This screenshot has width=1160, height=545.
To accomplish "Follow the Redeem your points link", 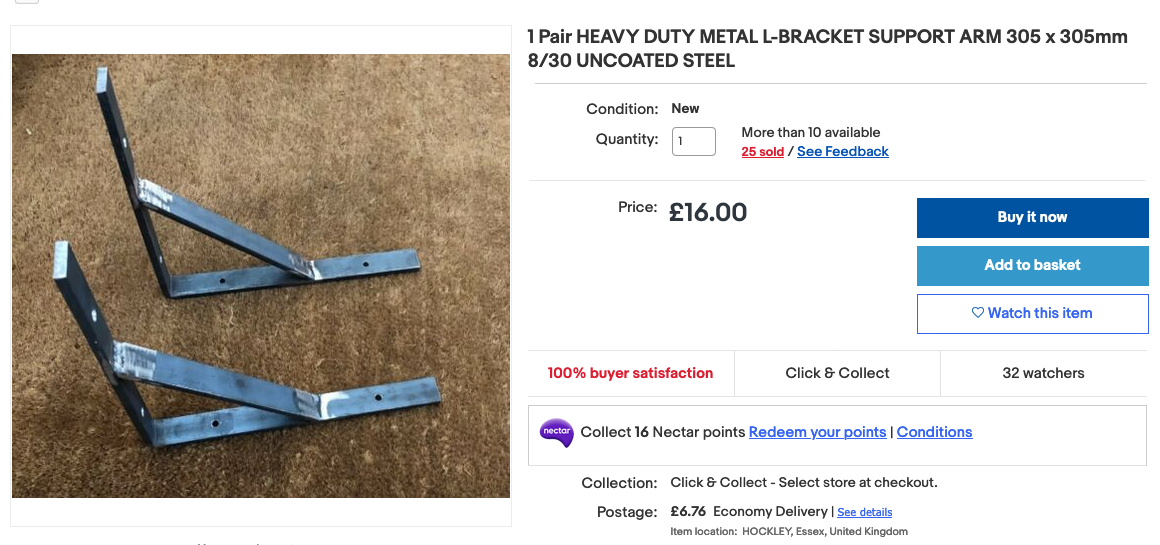I will 817,432.
